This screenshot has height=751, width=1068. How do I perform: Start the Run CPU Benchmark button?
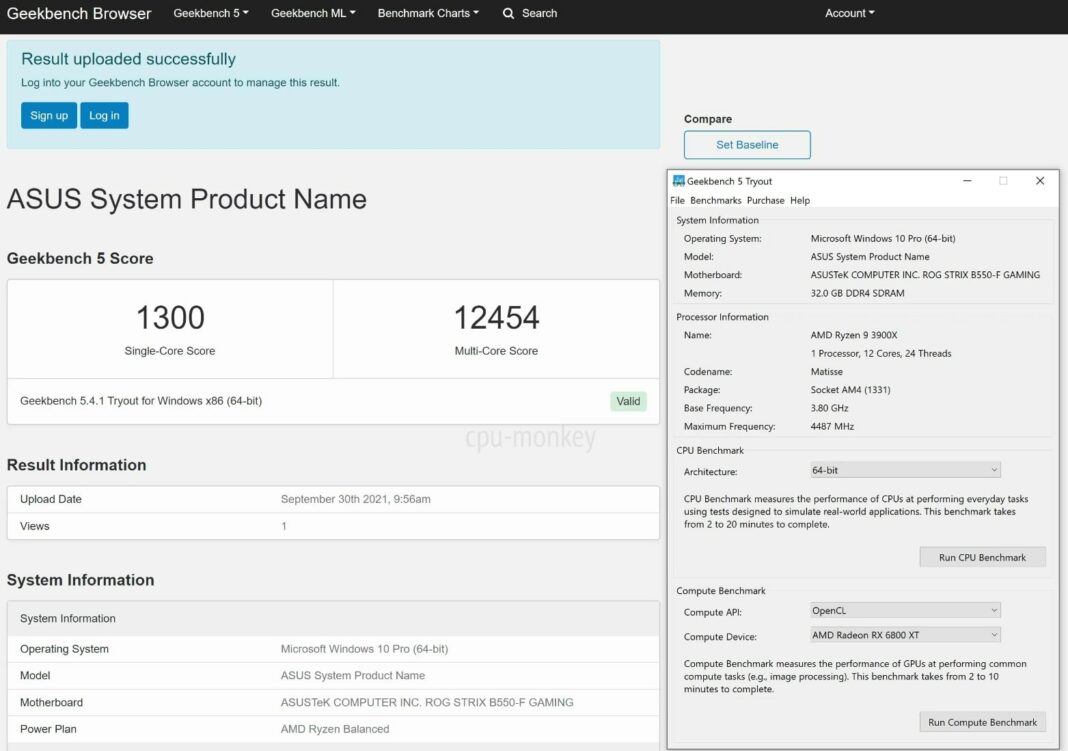coord(982,557)
